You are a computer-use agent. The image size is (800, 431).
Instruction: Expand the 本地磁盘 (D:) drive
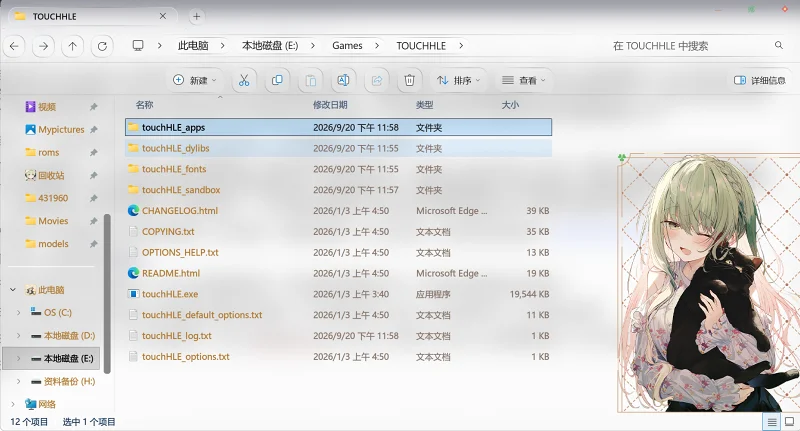(18, 336)
